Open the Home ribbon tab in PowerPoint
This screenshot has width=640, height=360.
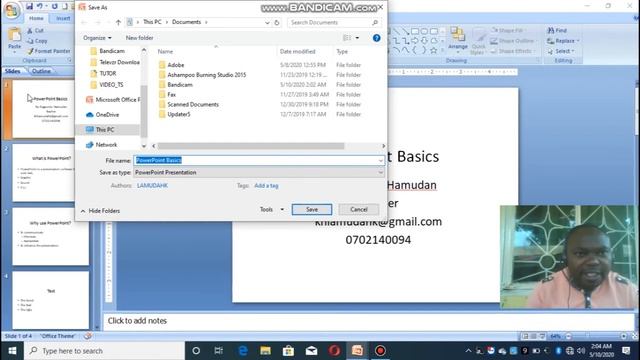pos(36,18)
